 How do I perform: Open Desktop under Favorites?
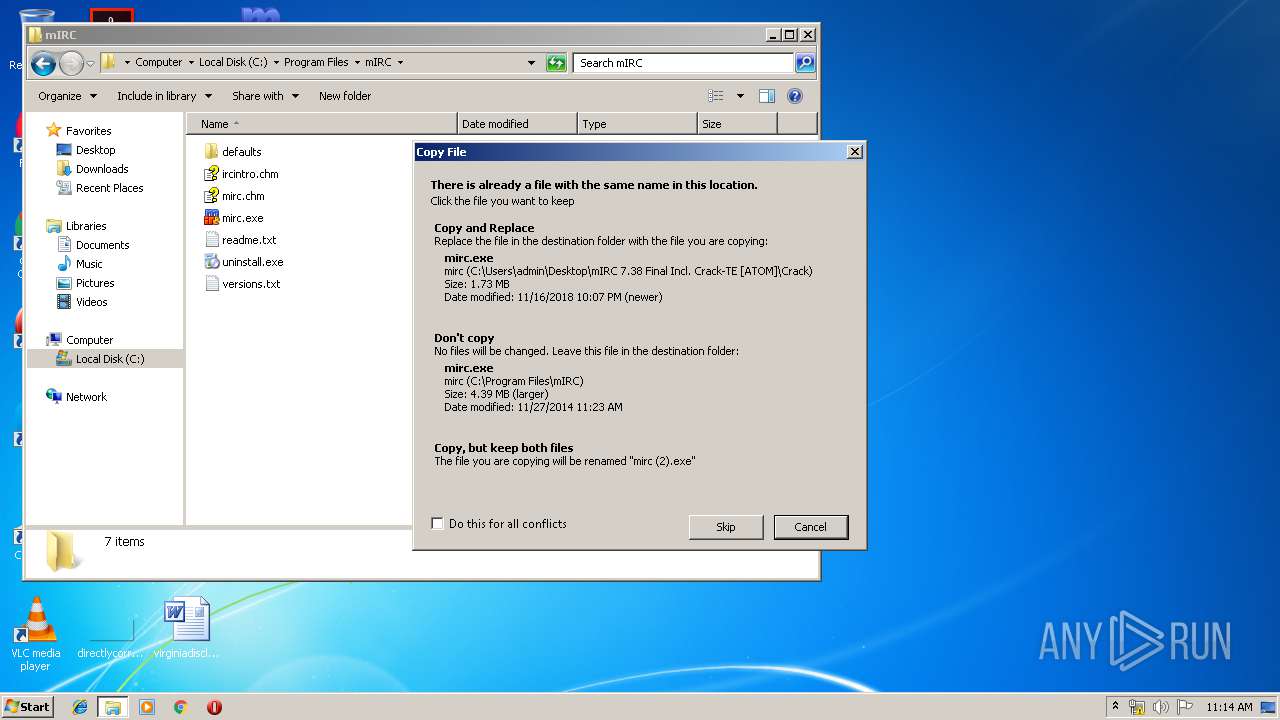95,150
